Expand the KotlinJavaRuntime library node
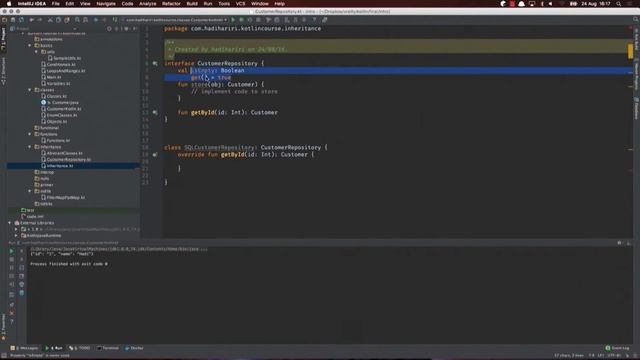The height and width of the screenshot is (360, 640). [16, 236]
